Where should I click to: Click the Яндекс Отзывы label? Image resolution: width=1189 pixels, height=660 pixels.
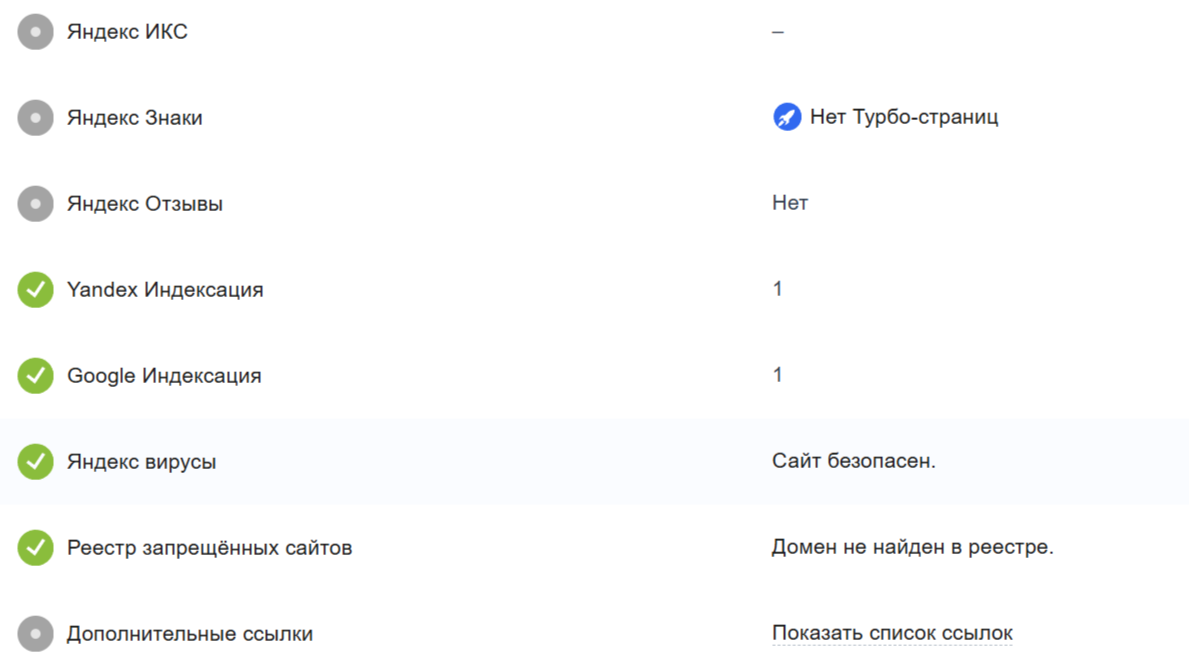[145, 204]
